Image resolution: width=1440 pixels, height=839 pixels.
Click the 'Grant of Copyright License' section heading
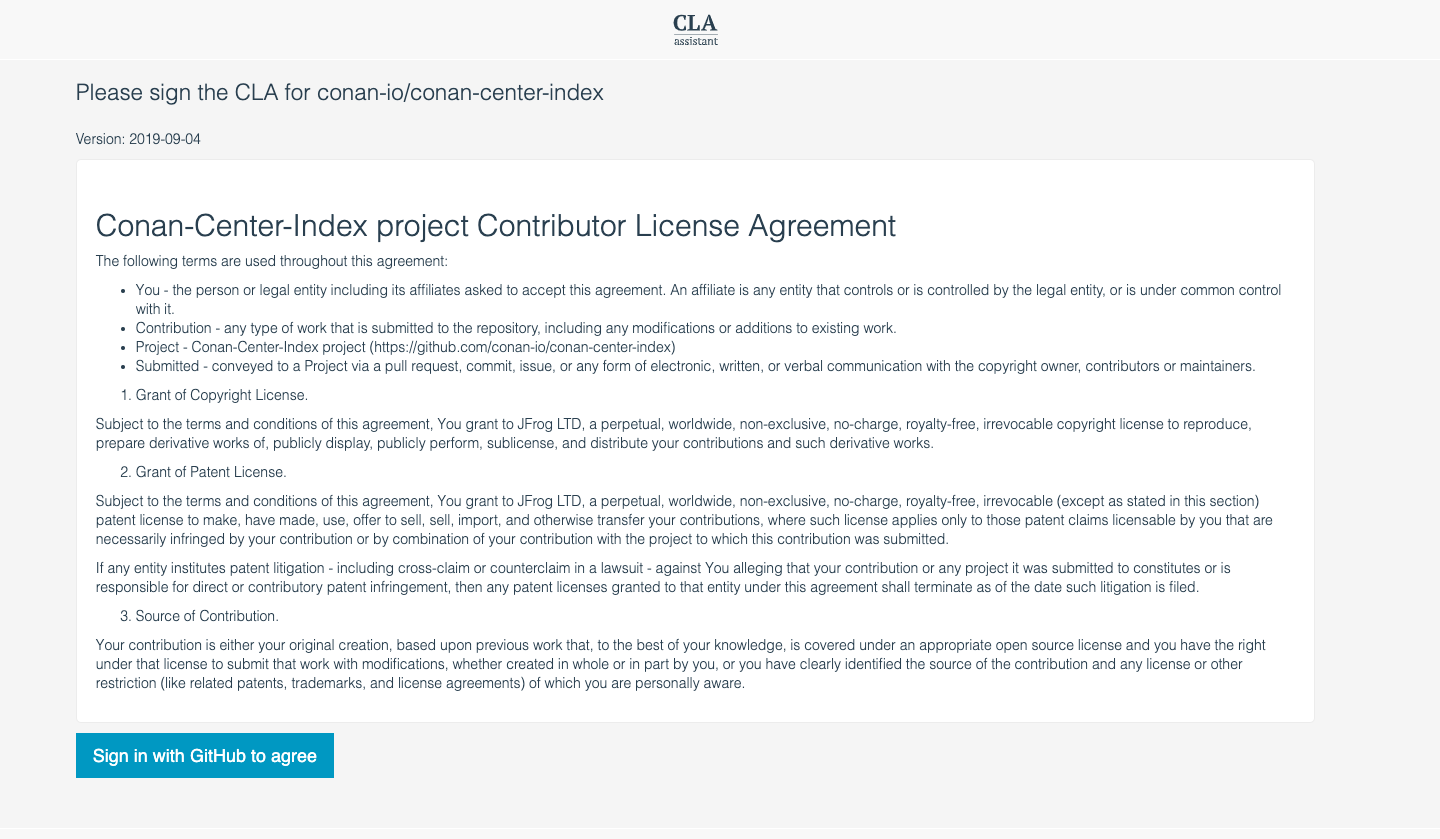pyautogui.click(x=220, y=395)
